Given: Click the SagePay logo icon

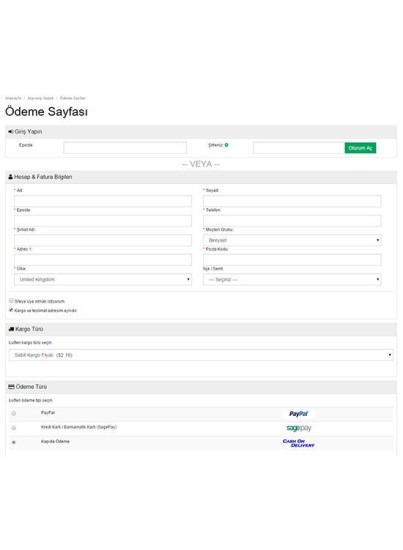Looking at the screenshot, I should pos(299,428).
